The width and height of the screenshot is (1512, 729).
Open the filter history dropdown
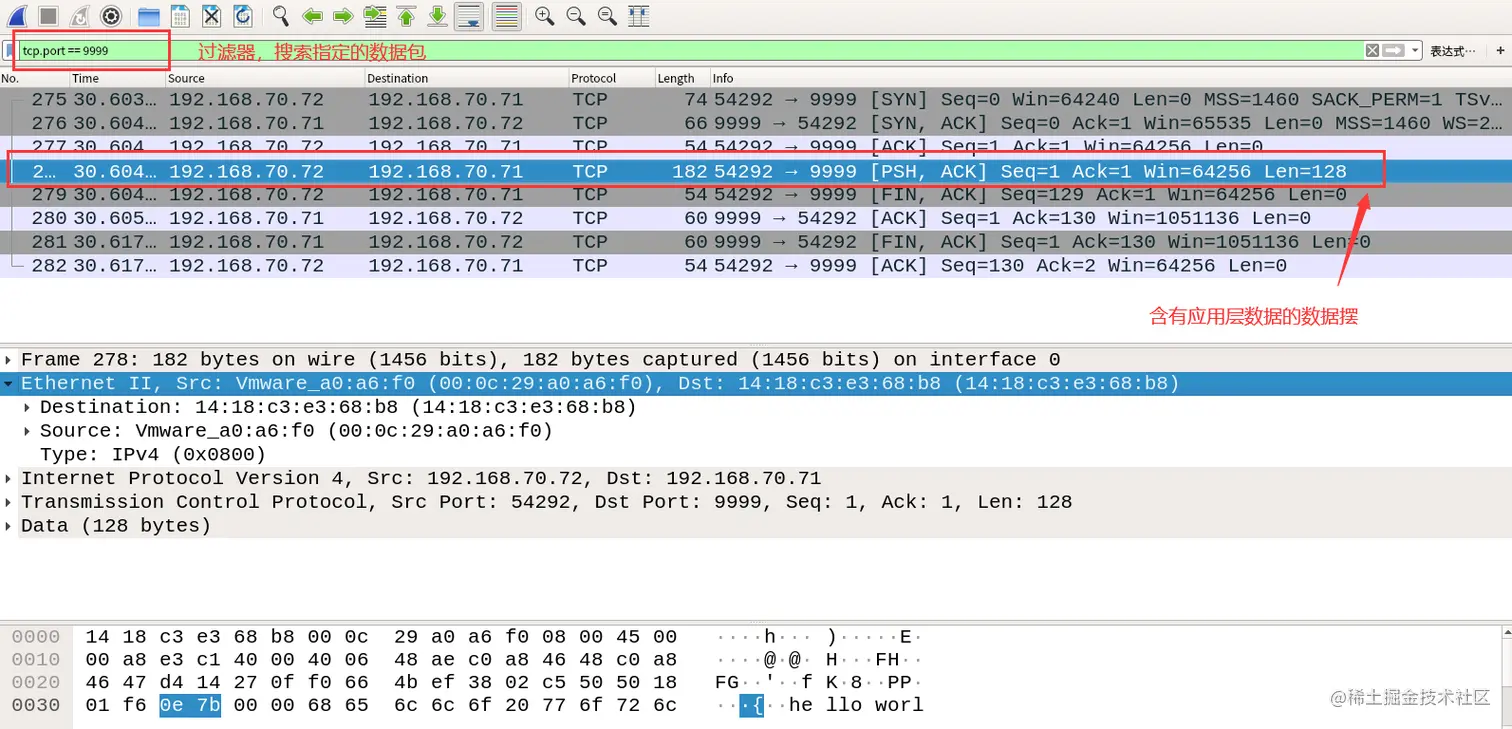tap(1415, 50)
